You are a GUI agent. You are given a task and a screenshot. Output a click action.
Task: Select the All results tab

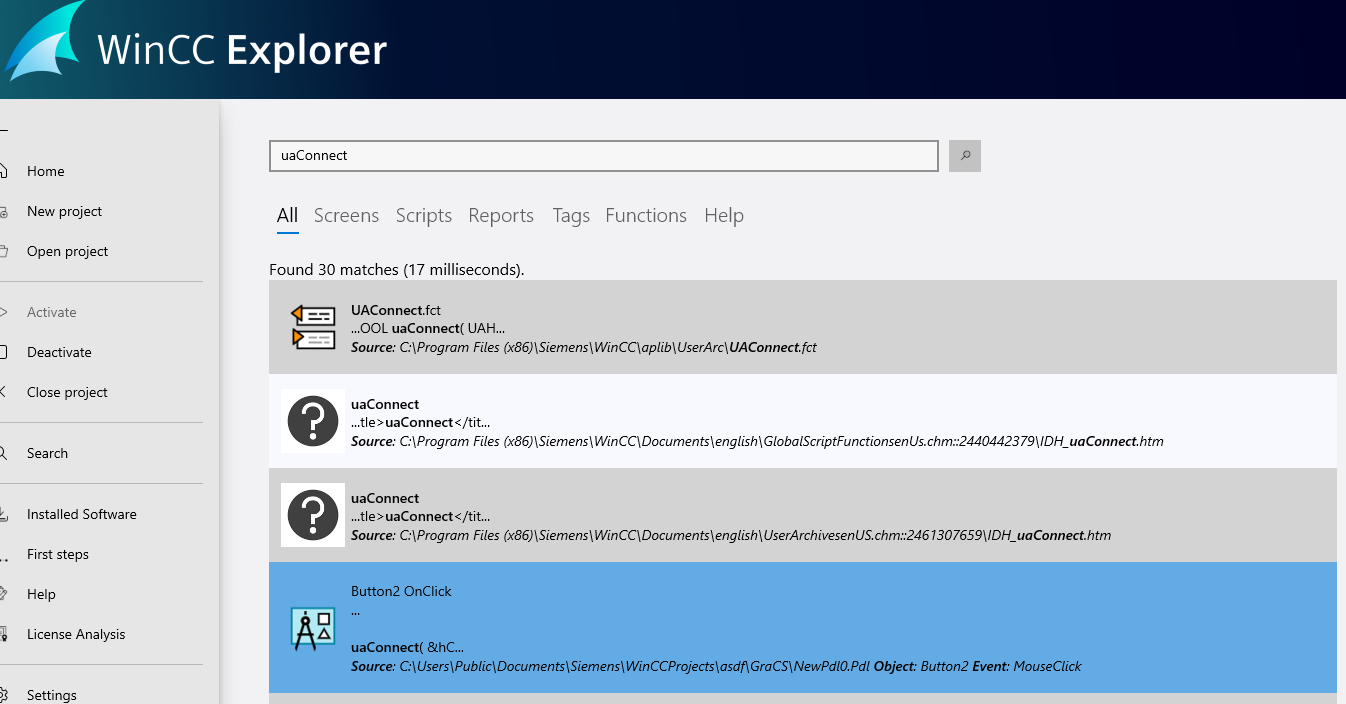pyautogui.click(x=288, y=215)
